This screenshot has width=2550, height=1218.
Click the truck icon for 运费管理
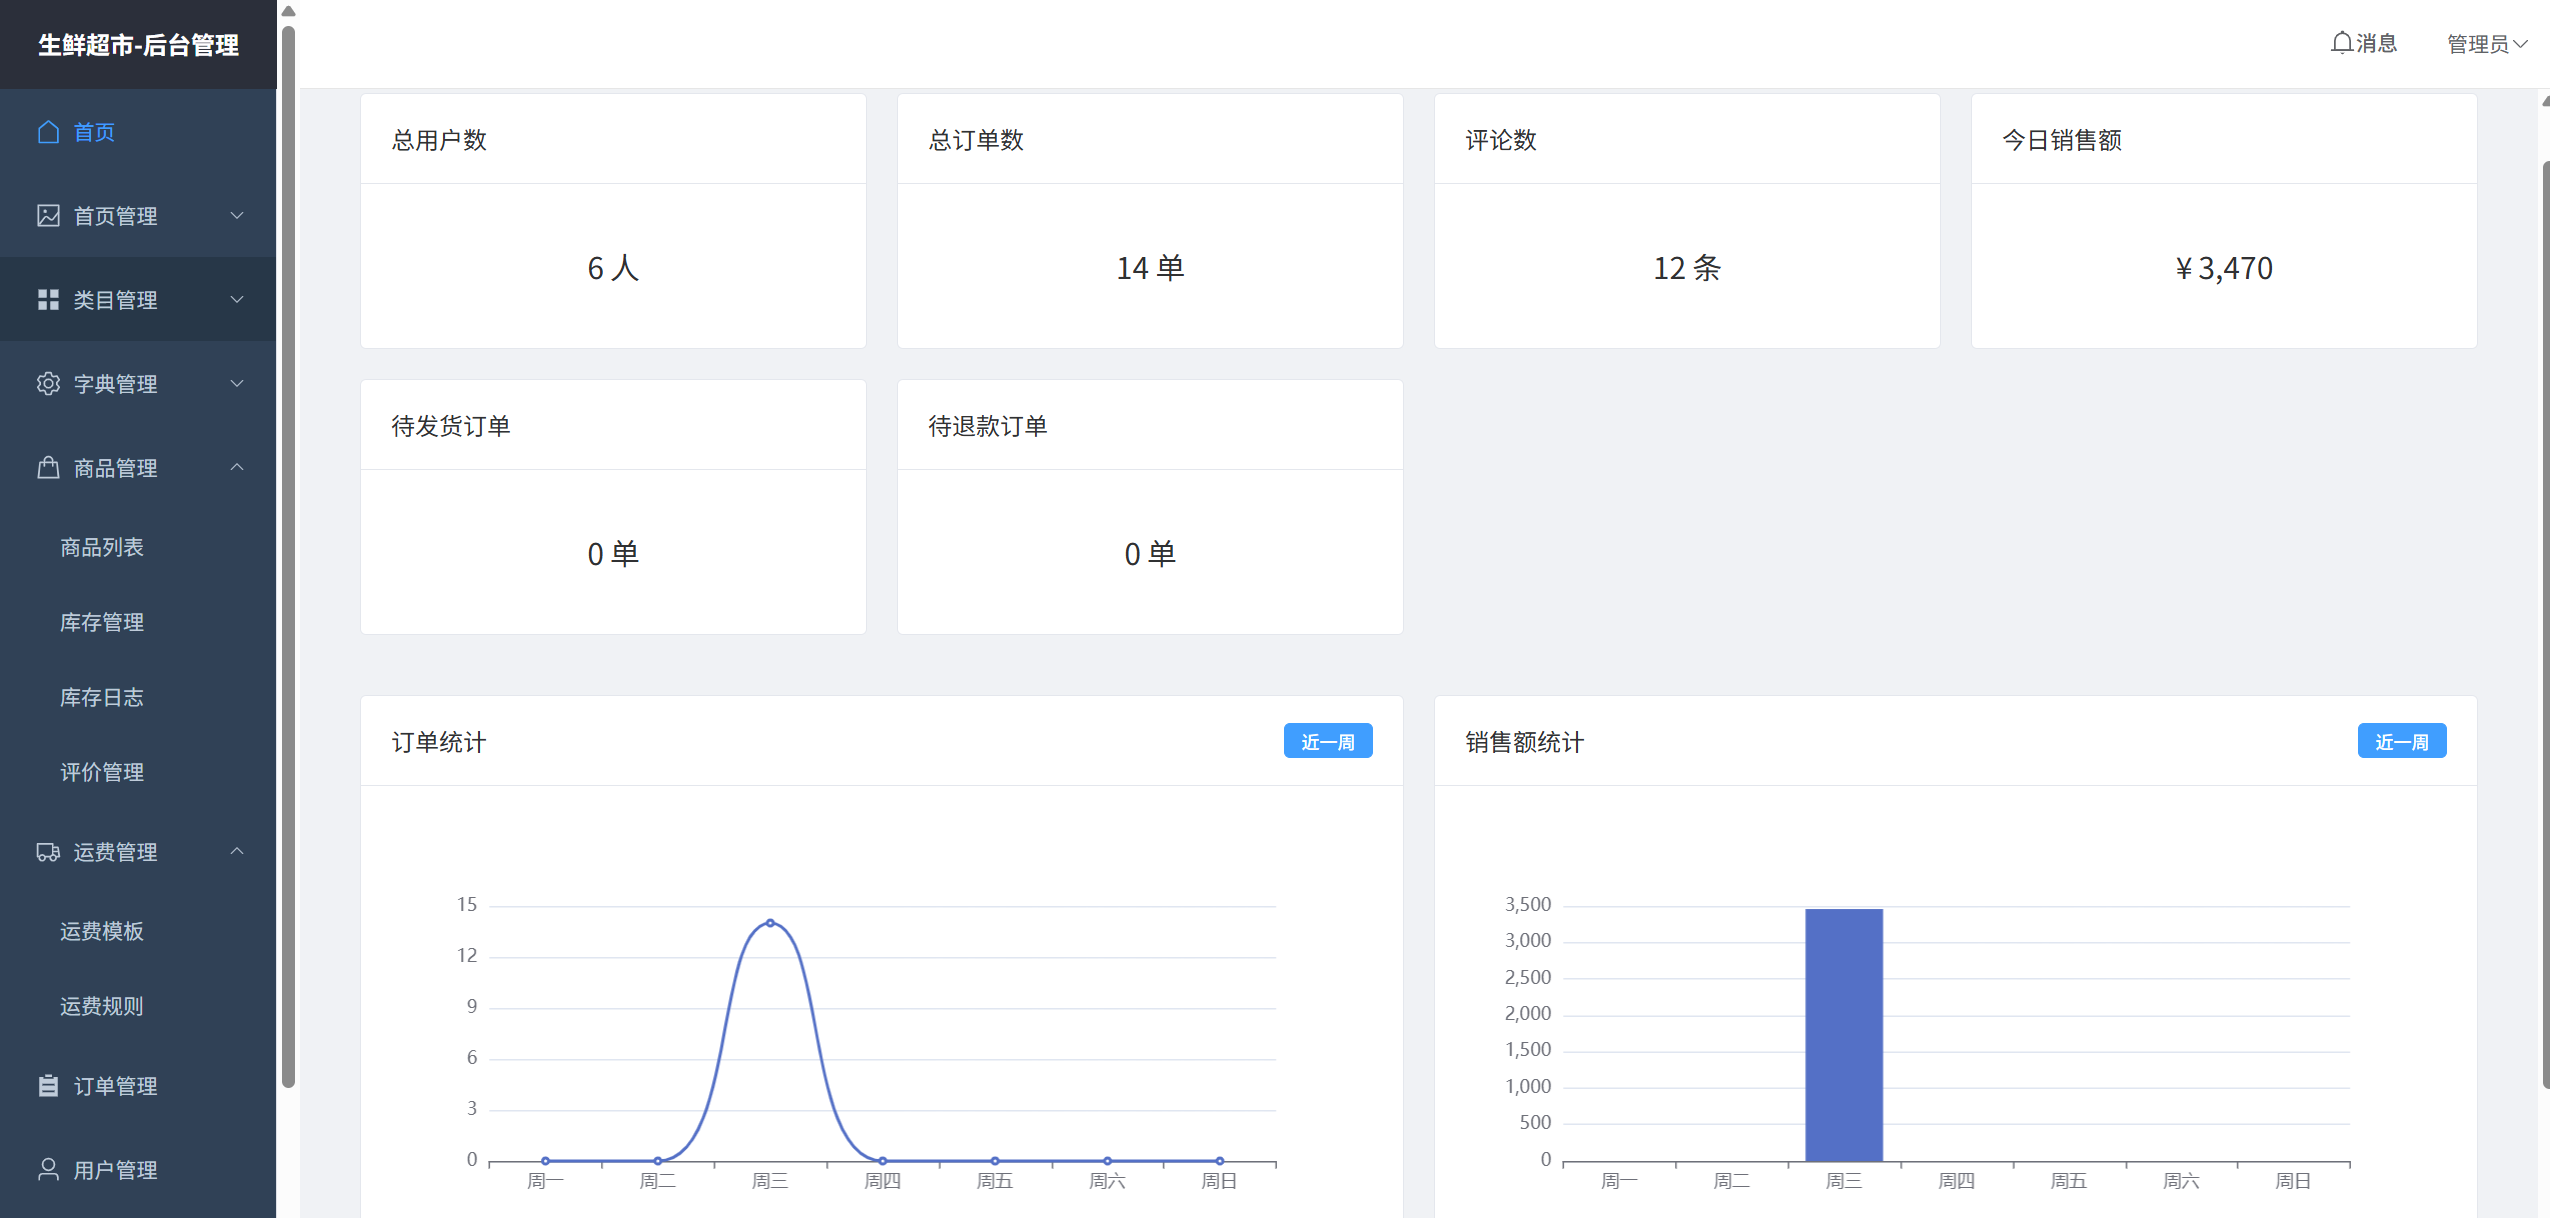48,852
